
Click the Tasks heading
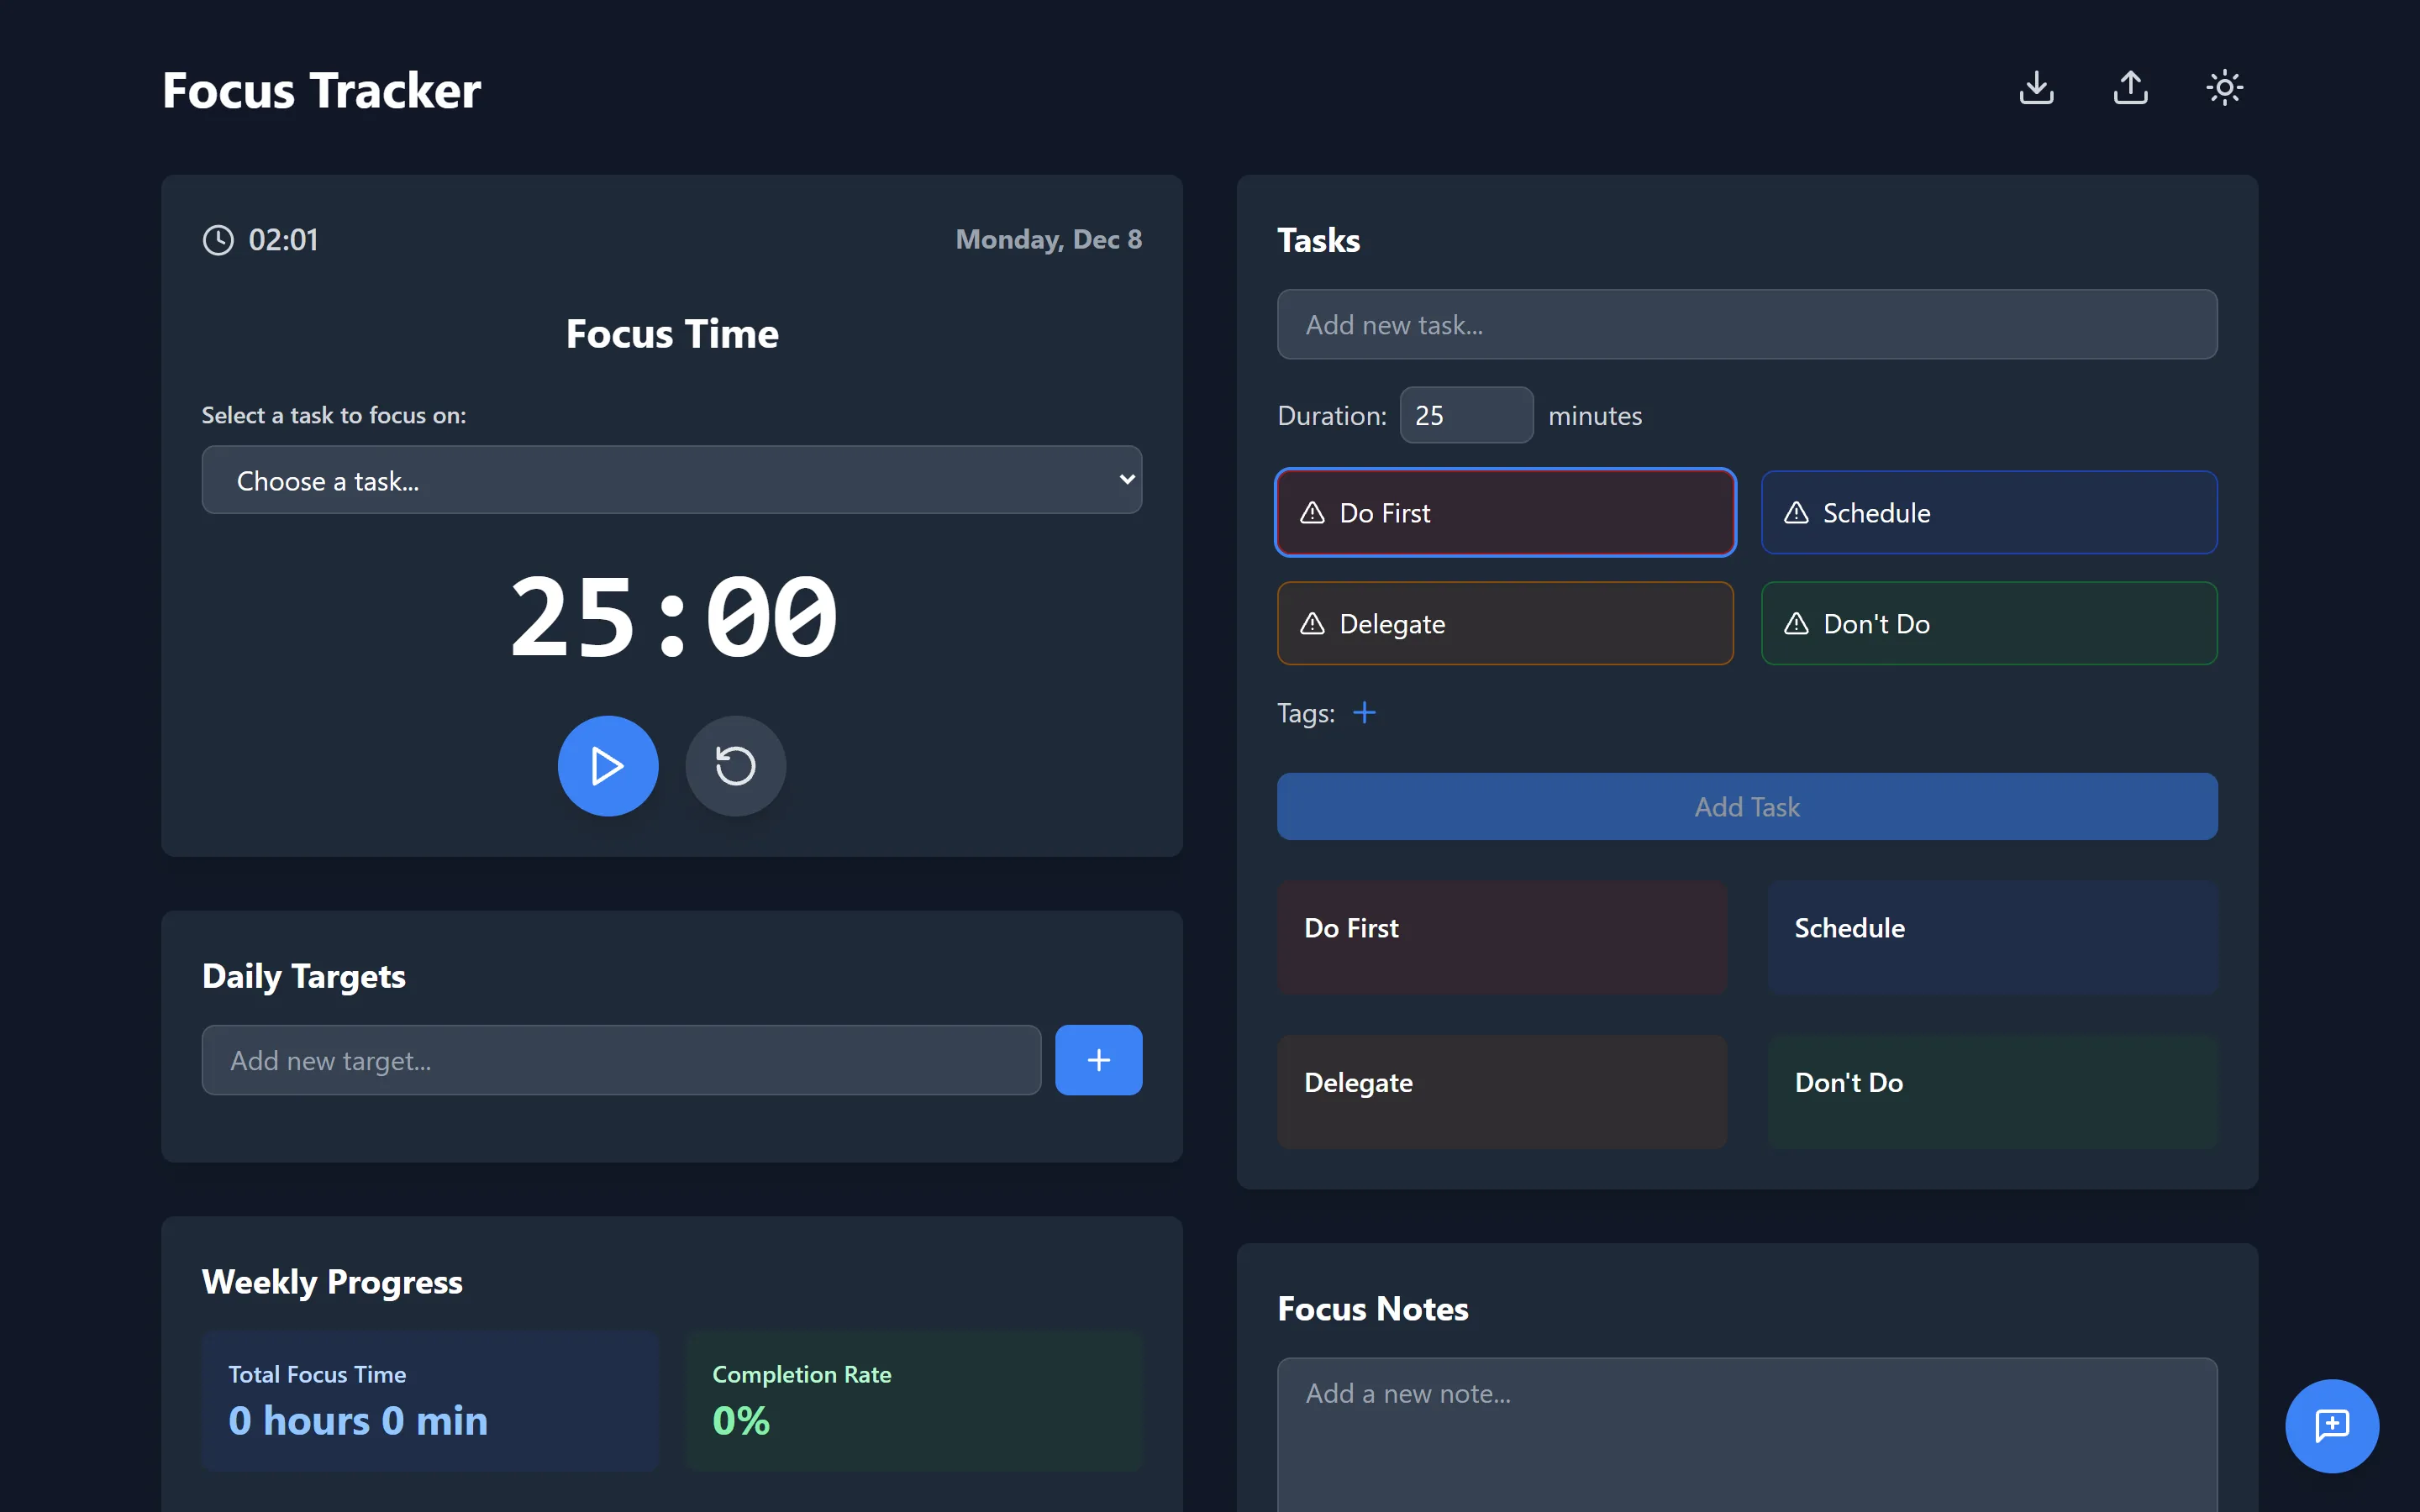(x=1318, y=240)
